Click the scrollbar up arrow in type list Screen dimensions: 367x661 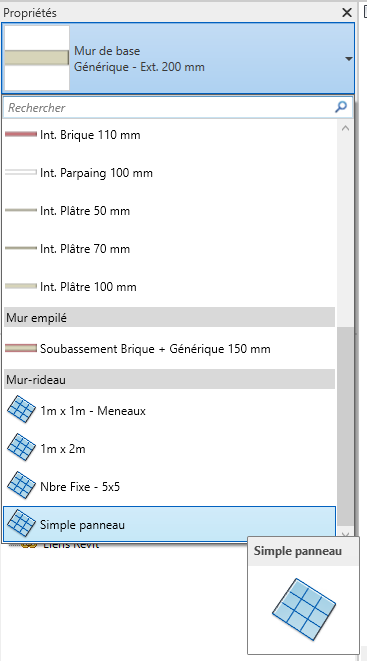(345, 128)
